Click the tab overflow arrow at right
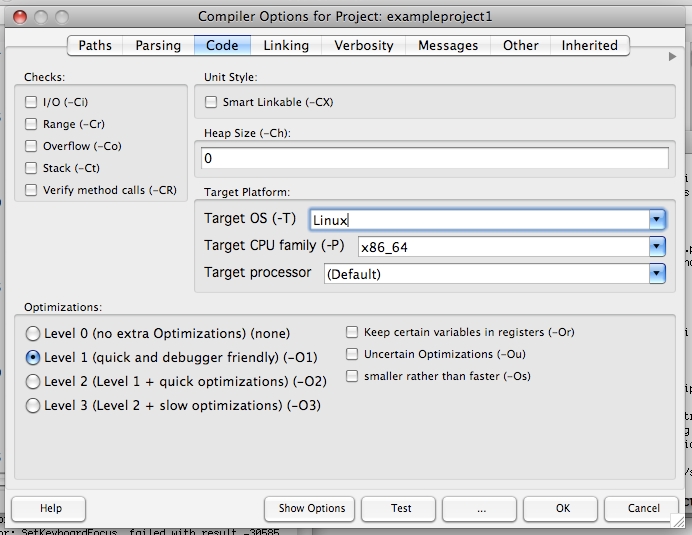Screen dimensions: 692x535 [673, 57]
